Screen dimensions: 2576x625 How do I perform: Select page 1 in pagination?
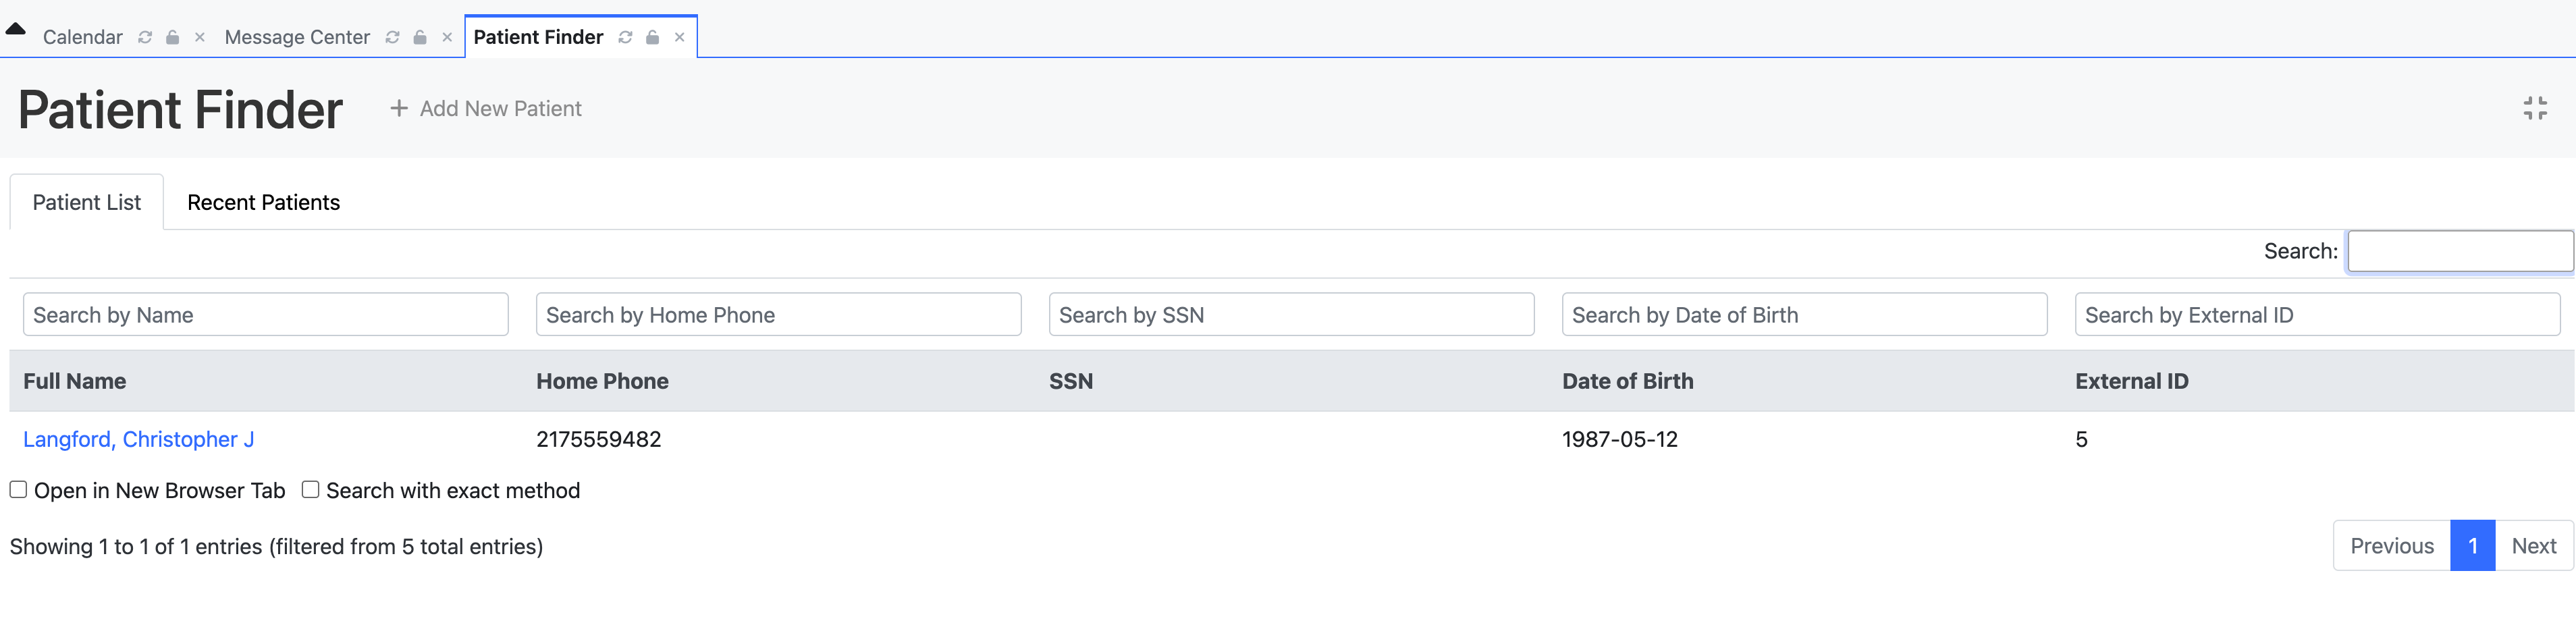(2473, 546)
